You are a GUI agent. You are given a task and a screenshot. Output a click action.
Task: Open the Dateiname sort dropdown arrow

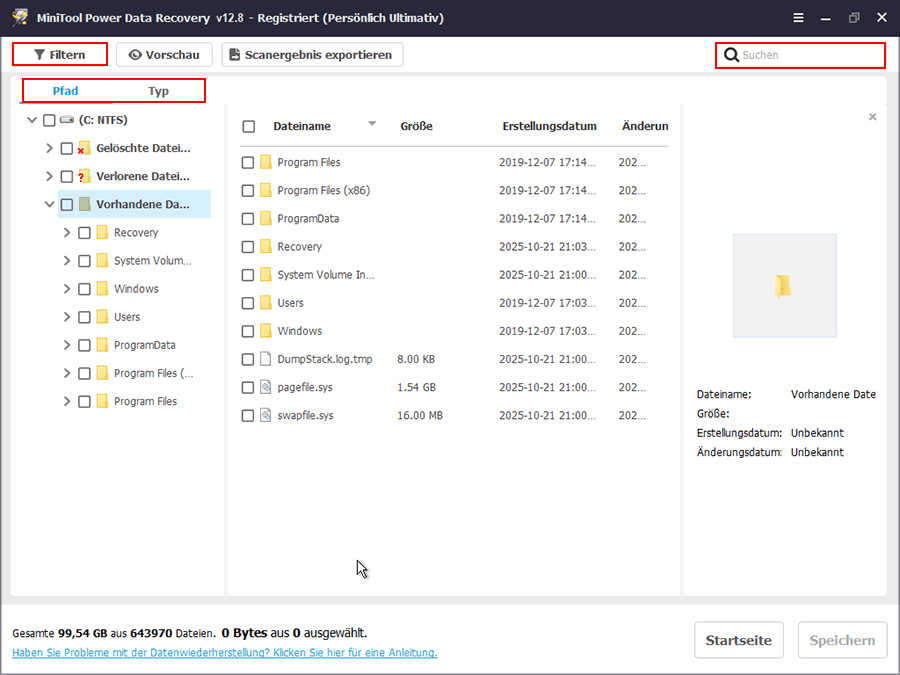click(371, 125)
